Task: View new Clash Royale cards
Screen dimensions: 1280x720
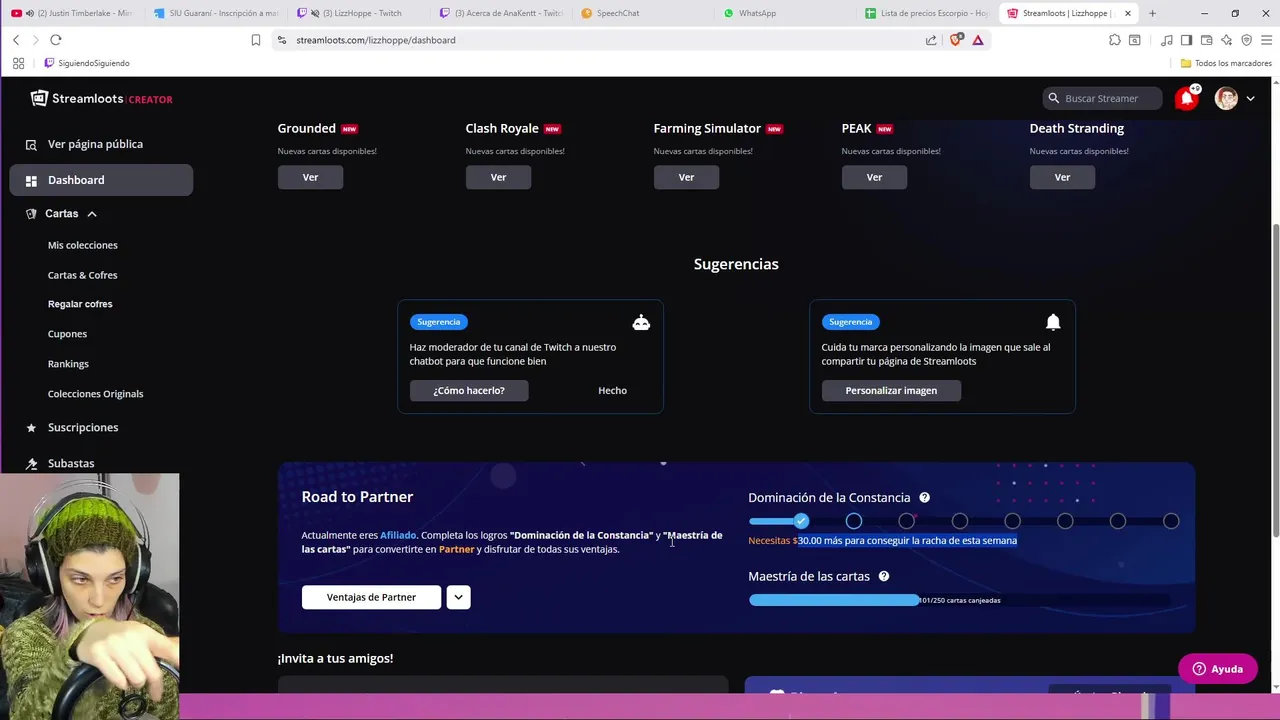Action: (x=498, y=177)
